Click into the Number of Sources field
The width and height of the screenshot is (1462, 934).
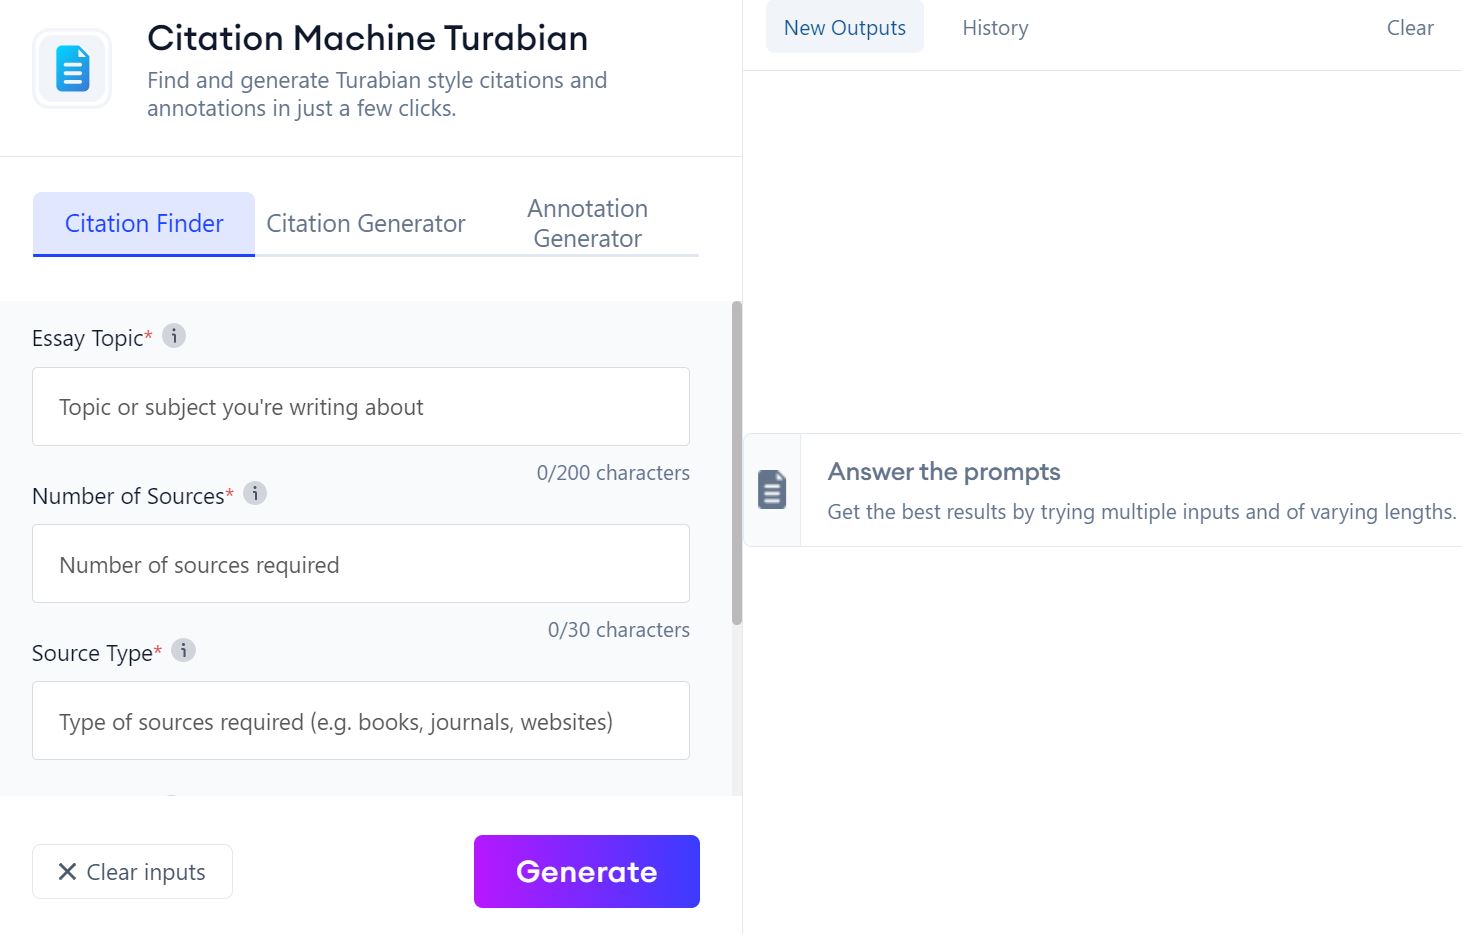[x=360, y=564]
